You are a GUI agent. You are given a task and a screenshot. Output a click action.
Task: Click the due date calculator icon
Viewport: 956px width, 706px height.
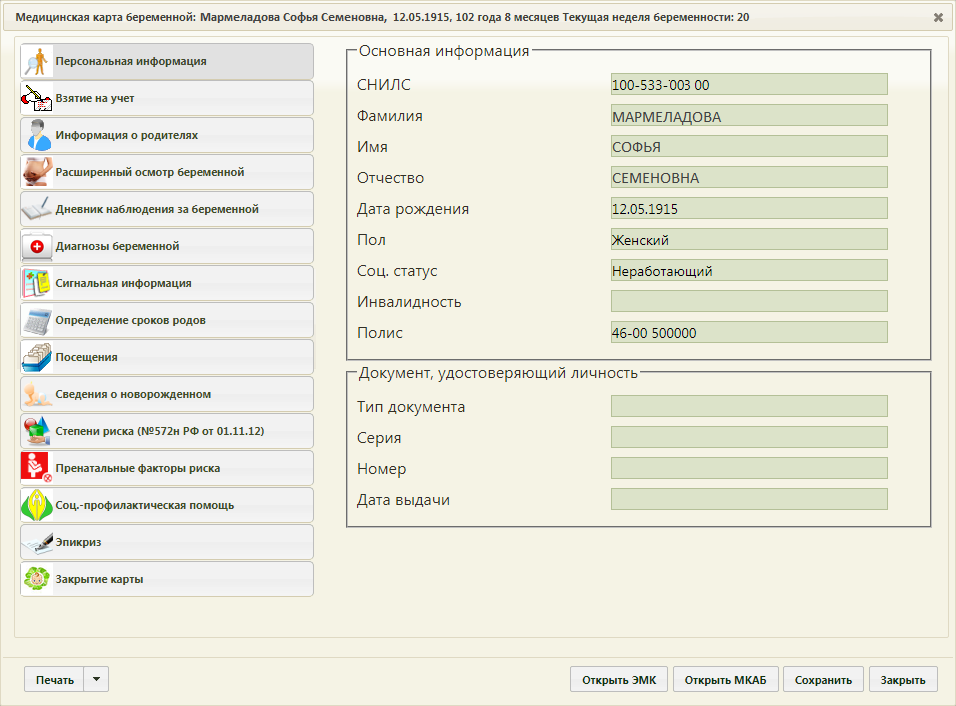tap(37, 320)
